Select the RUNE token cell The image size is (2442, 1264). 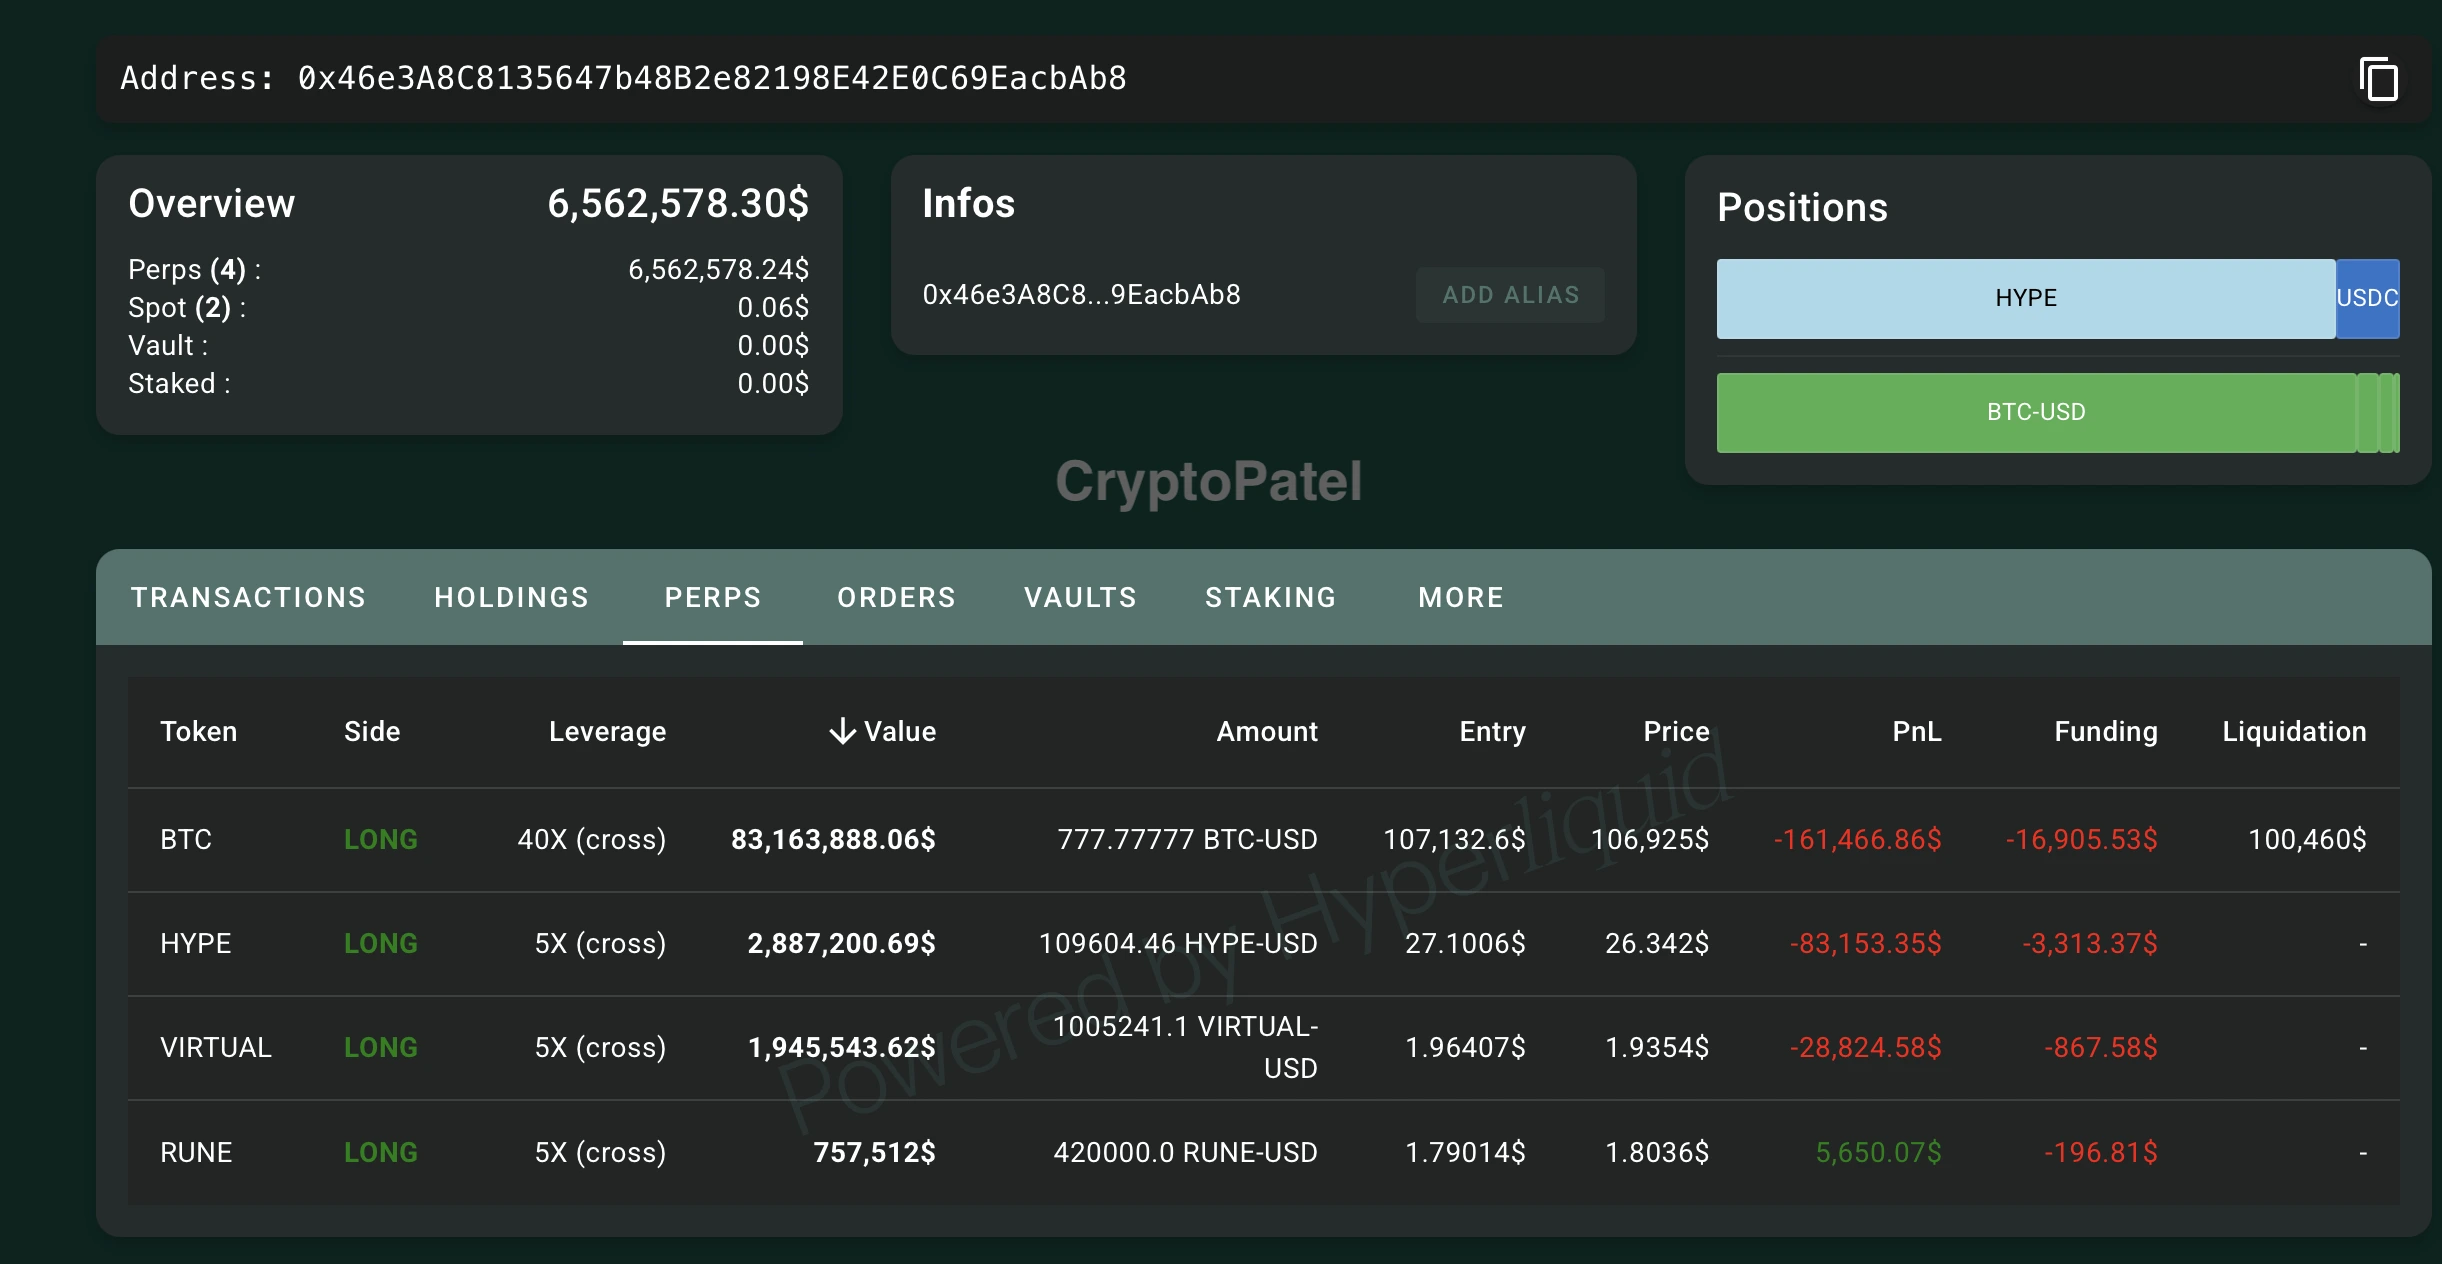(x=196, y=1152)
